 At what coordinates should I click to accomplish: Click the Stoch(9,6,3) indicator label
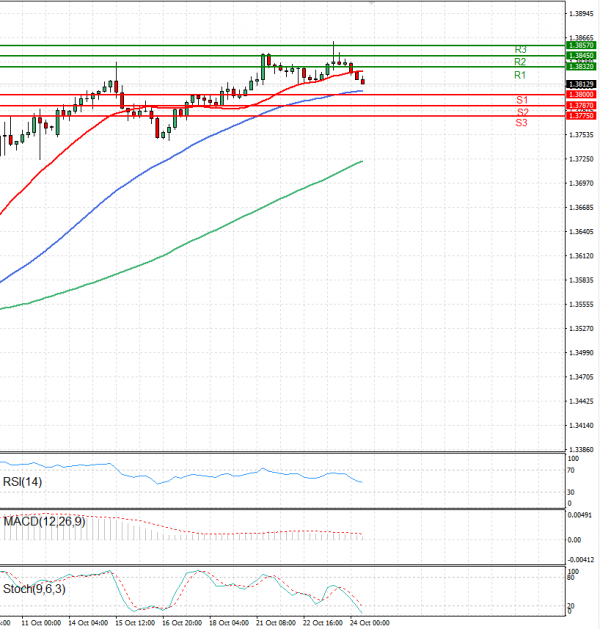click(x=34, y=589)
